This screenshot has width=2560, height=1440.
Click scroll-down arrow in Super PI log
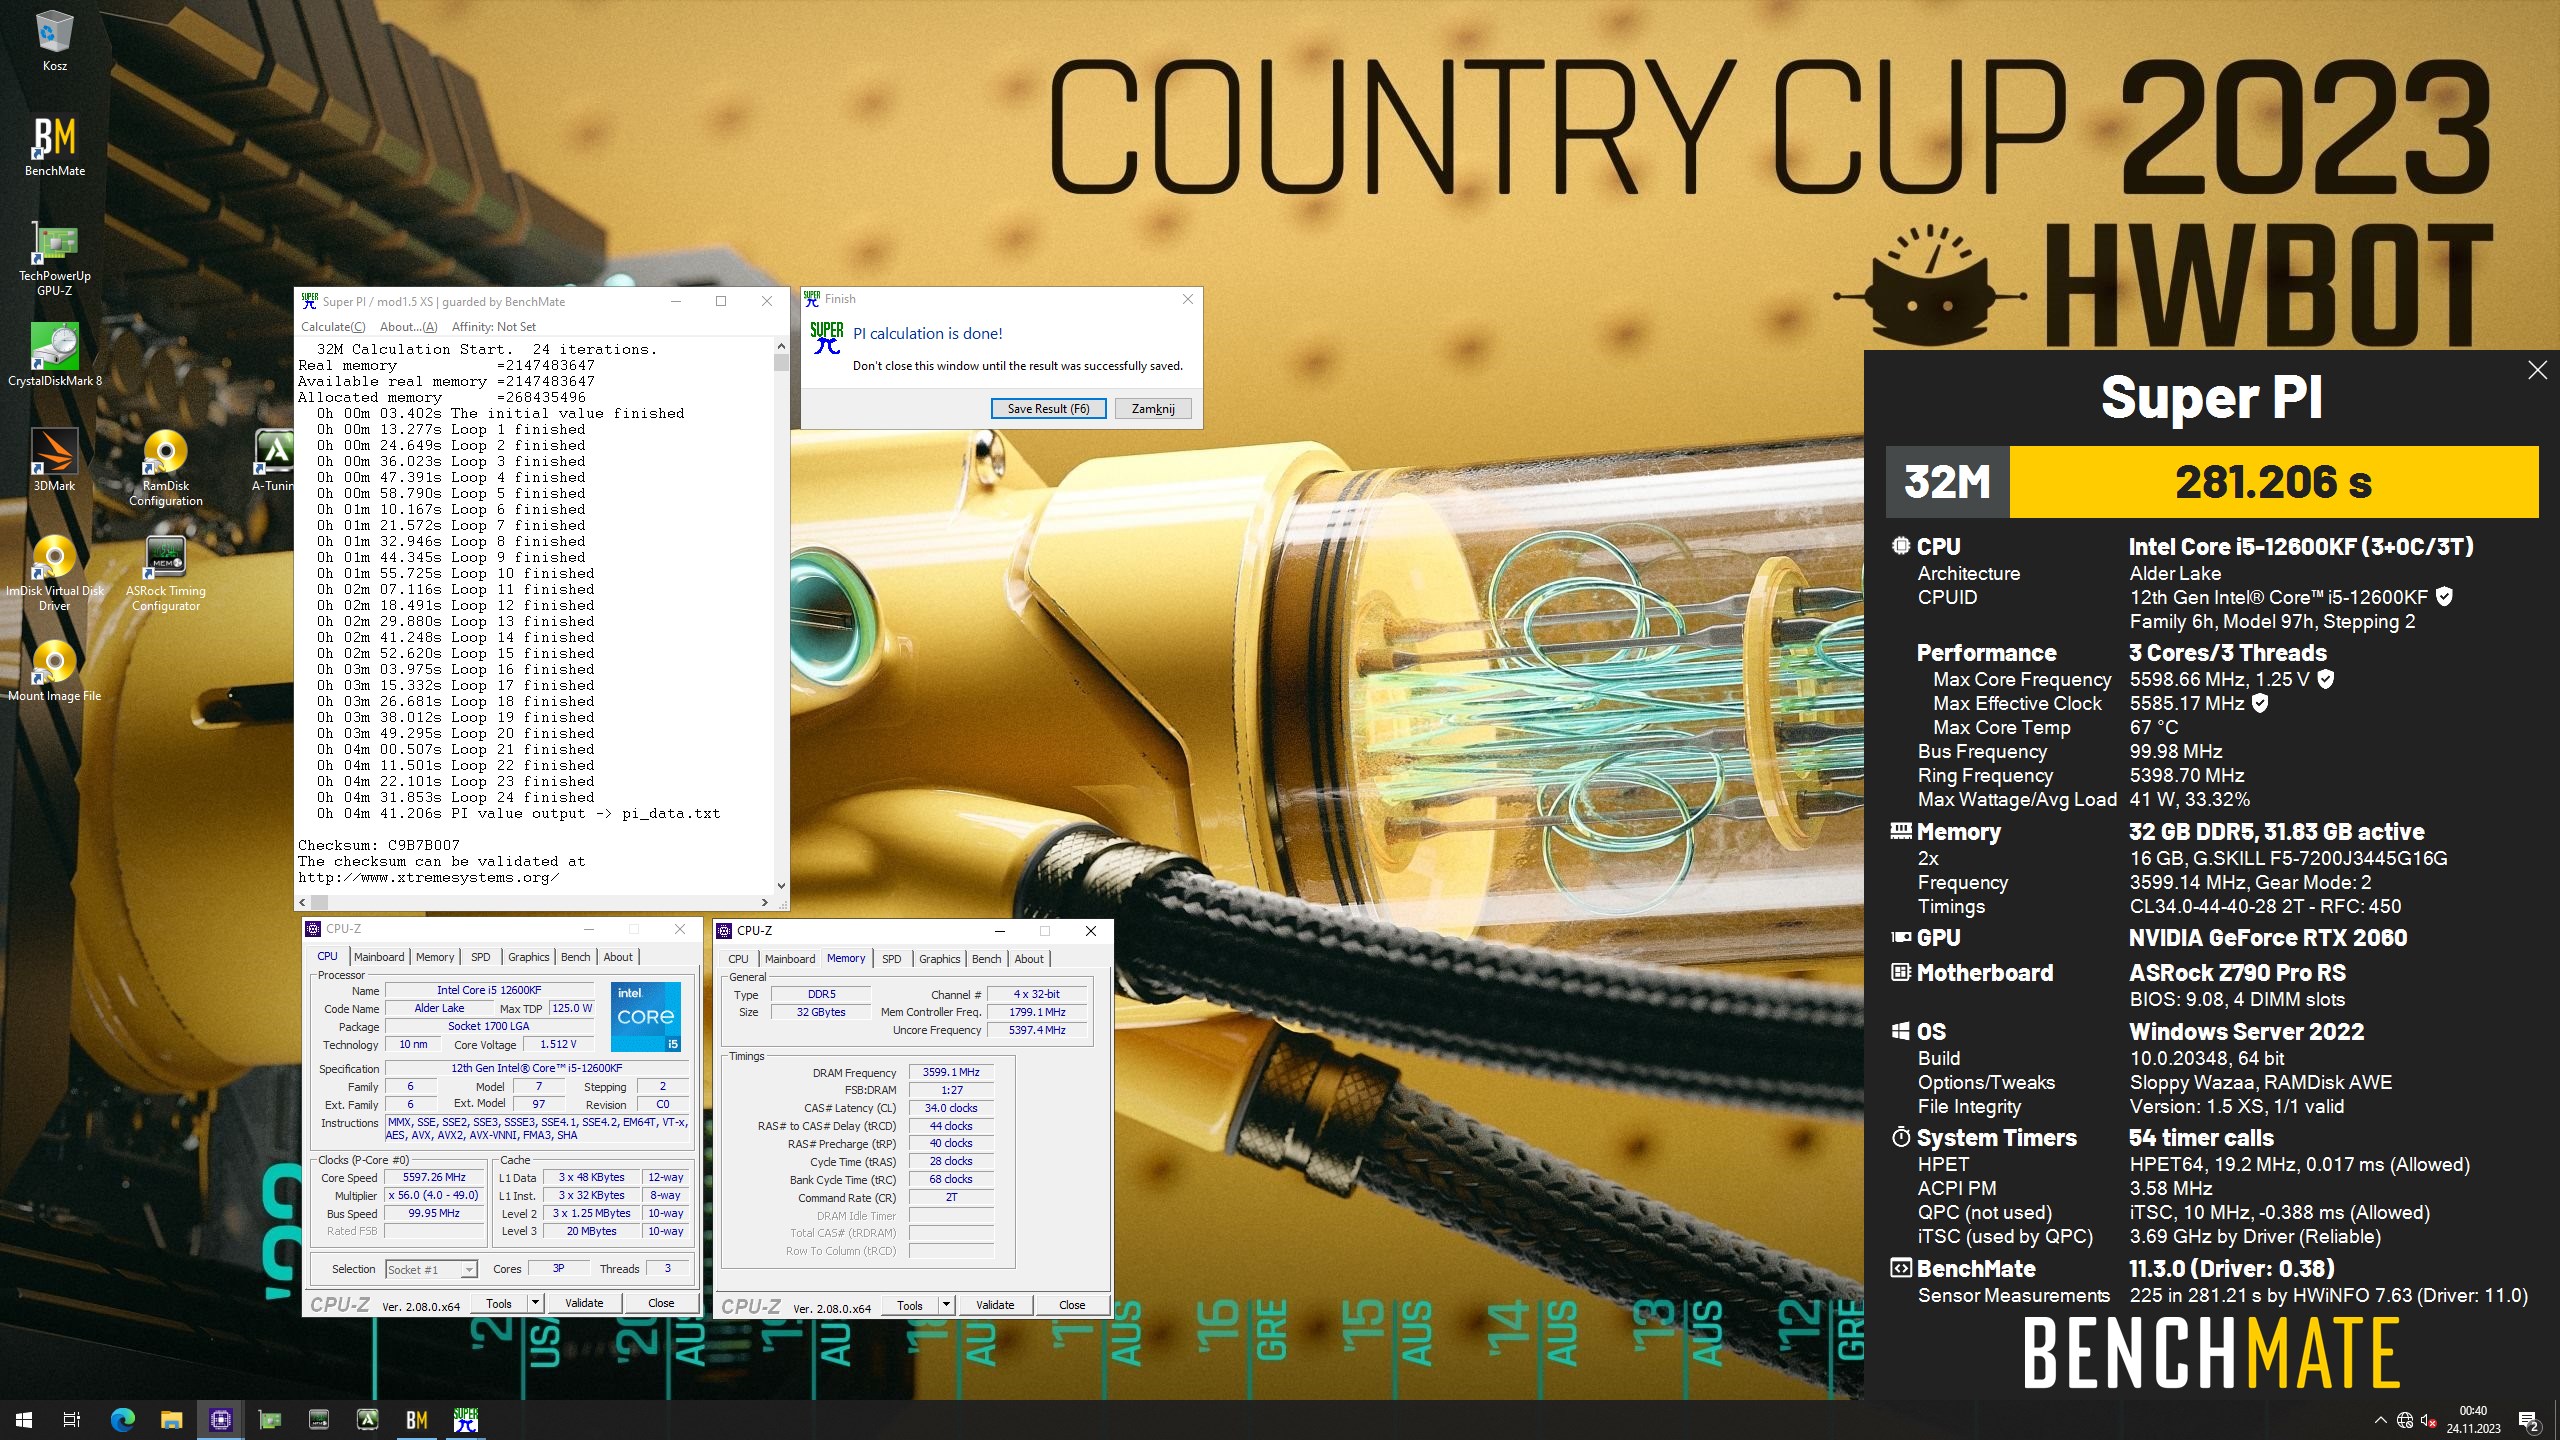click(781, 886)
